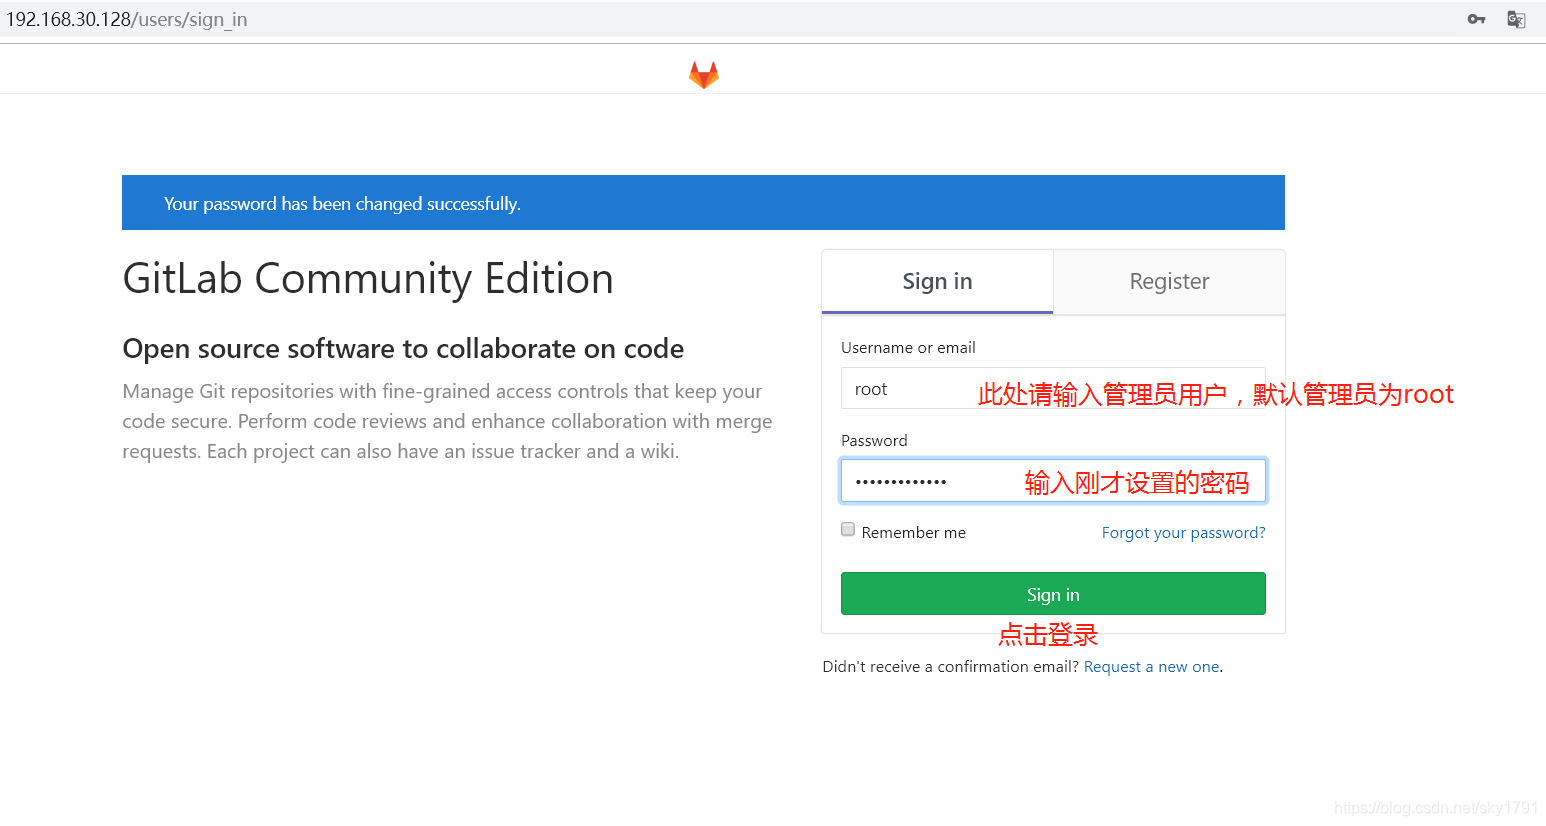This screenshot has width=1546, height=826.
Task: Select the Sign in tab
Action: 936,281
